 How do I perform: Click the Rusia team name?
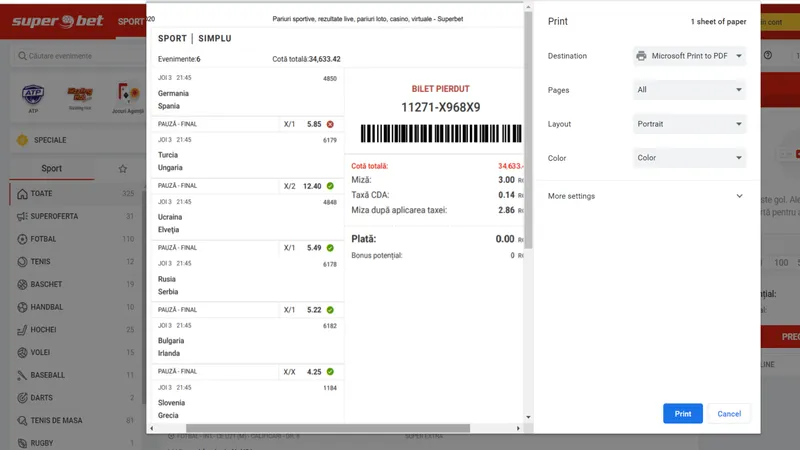167,279
